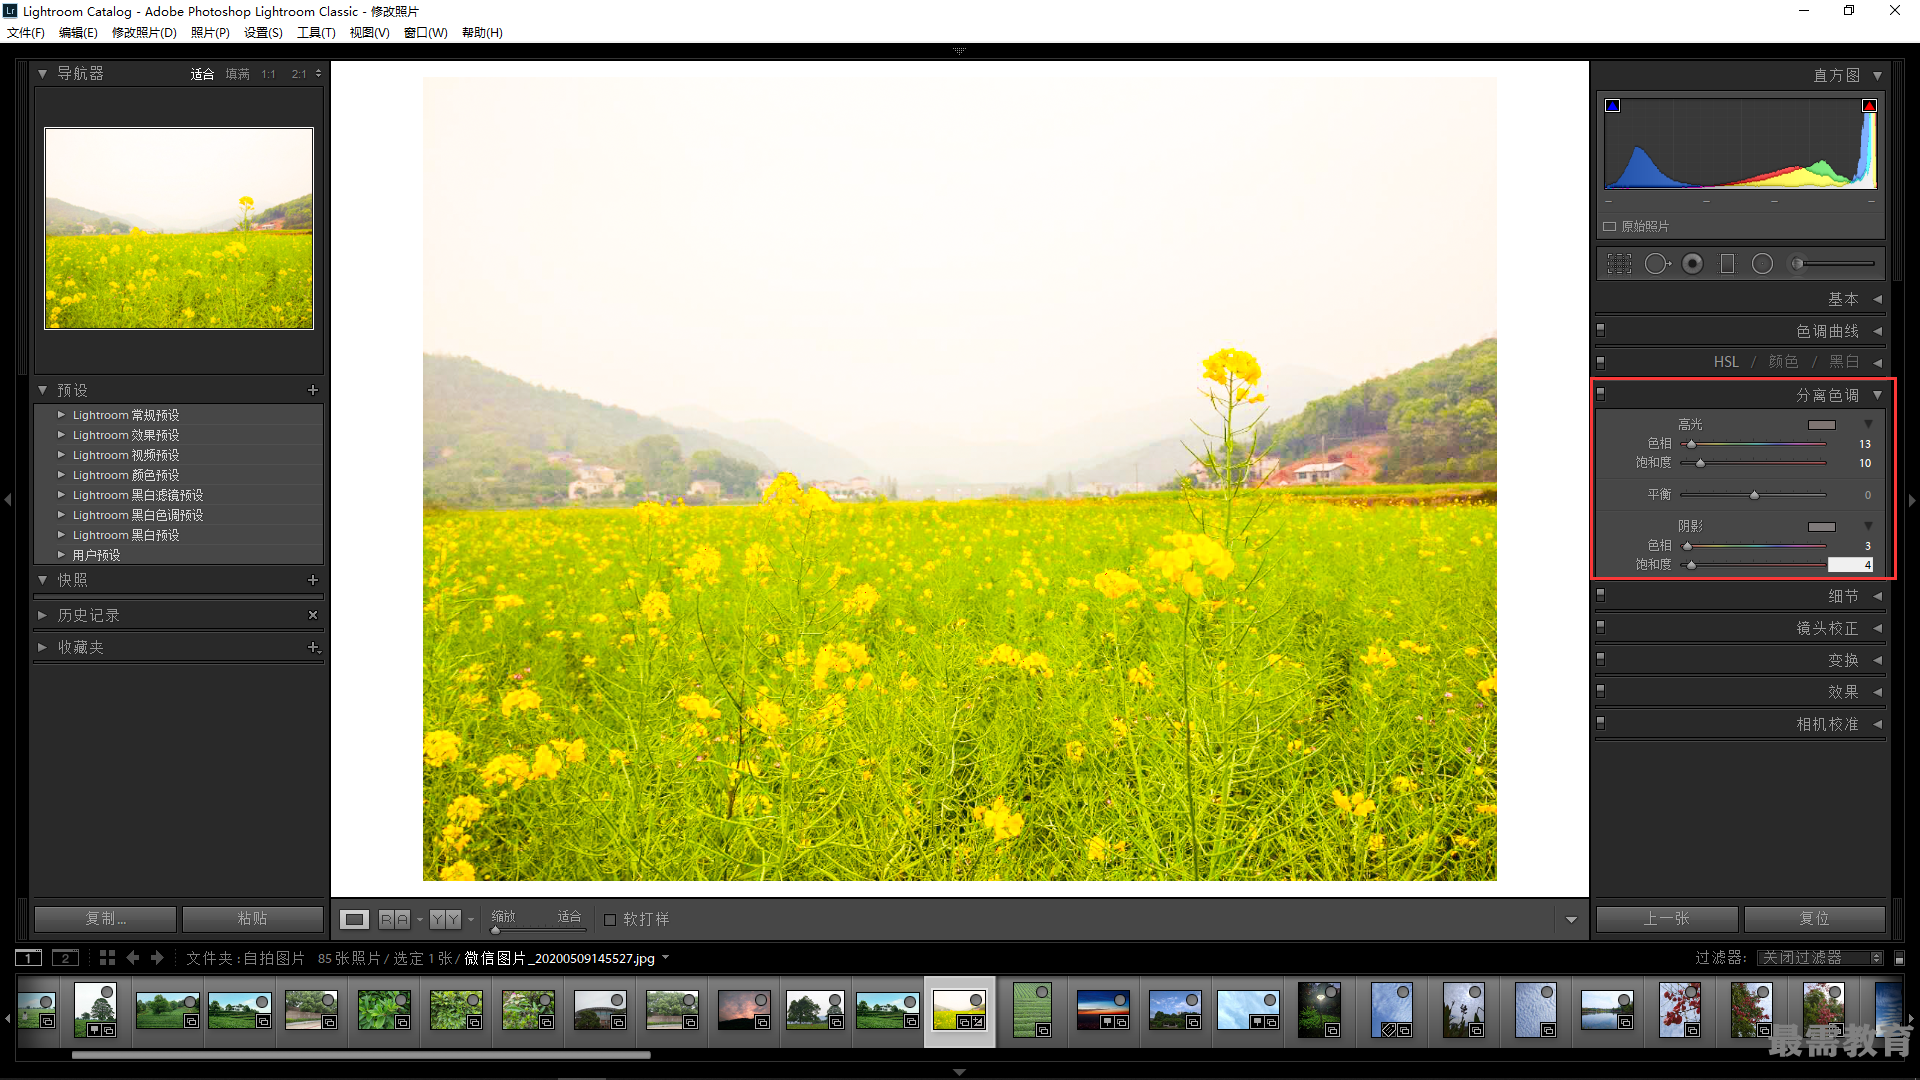Open the 高光 color swatch picker

point(1822,425)
